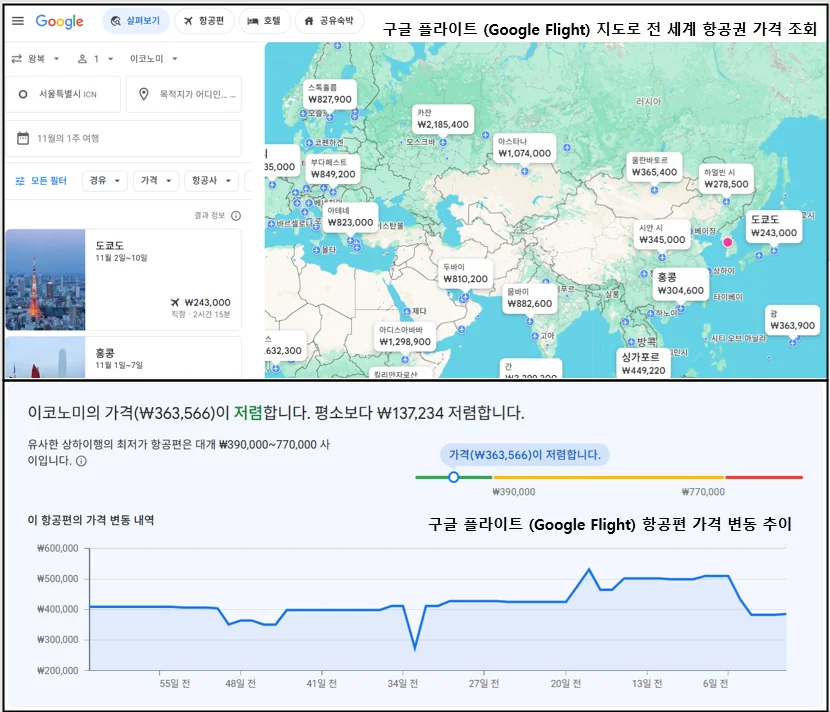This screenshot has width=830, height=712.
Task: Switch to the 공유숙박 vacation rentals tab
Action: point(329,21)
